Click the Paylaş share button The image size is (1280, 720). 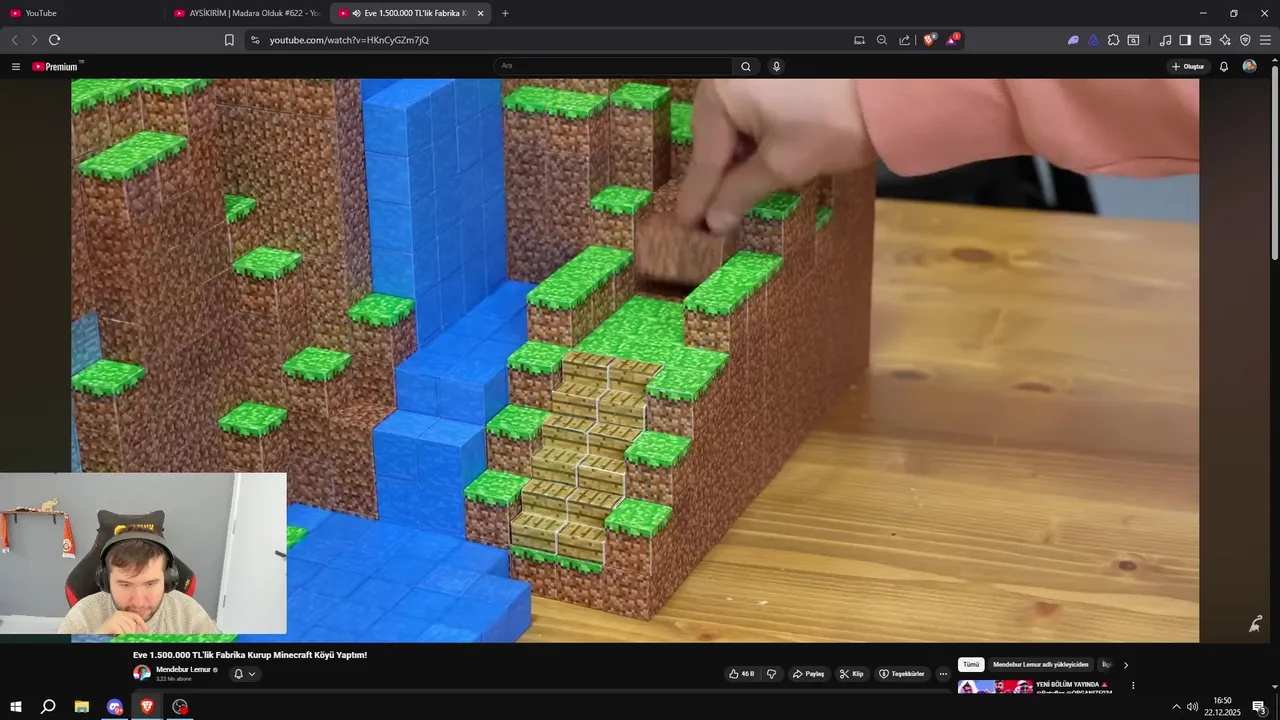pos(809,674)
